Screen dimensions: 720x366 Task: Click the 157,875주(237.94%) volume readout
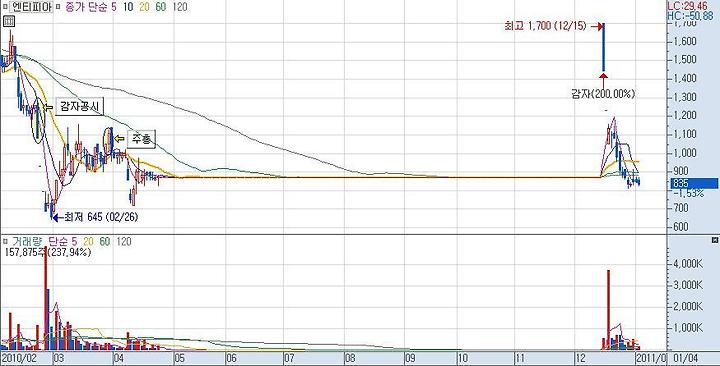(x=48, y=252)
